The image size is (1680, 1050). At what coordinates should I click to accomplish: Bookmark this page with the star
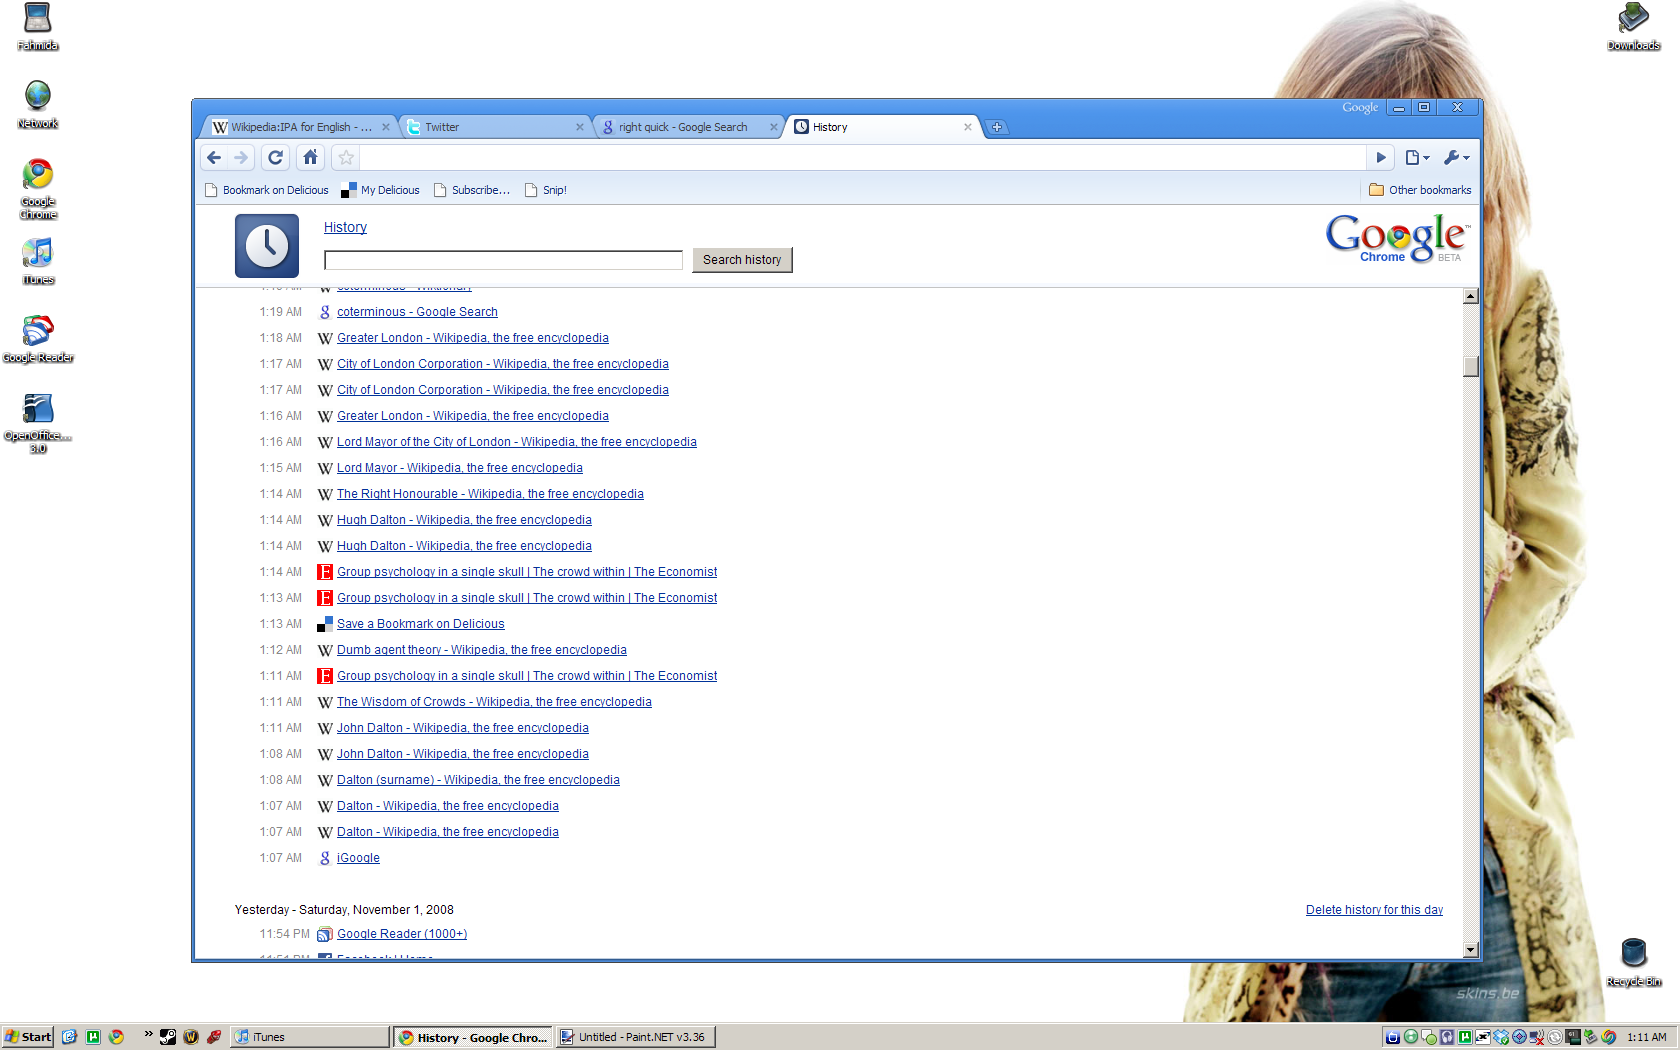tap(346, 157)
